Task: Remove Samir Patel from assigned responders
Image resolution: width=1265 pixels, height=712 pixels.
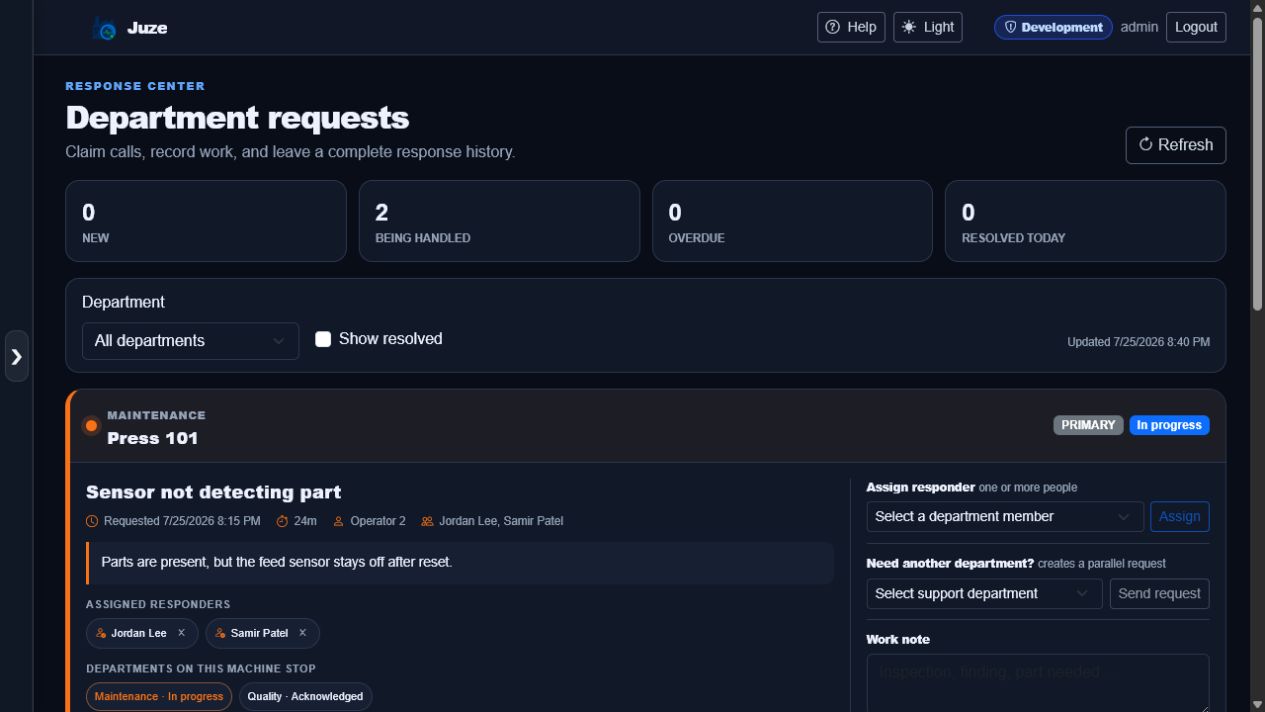Action: coord(302,633)
